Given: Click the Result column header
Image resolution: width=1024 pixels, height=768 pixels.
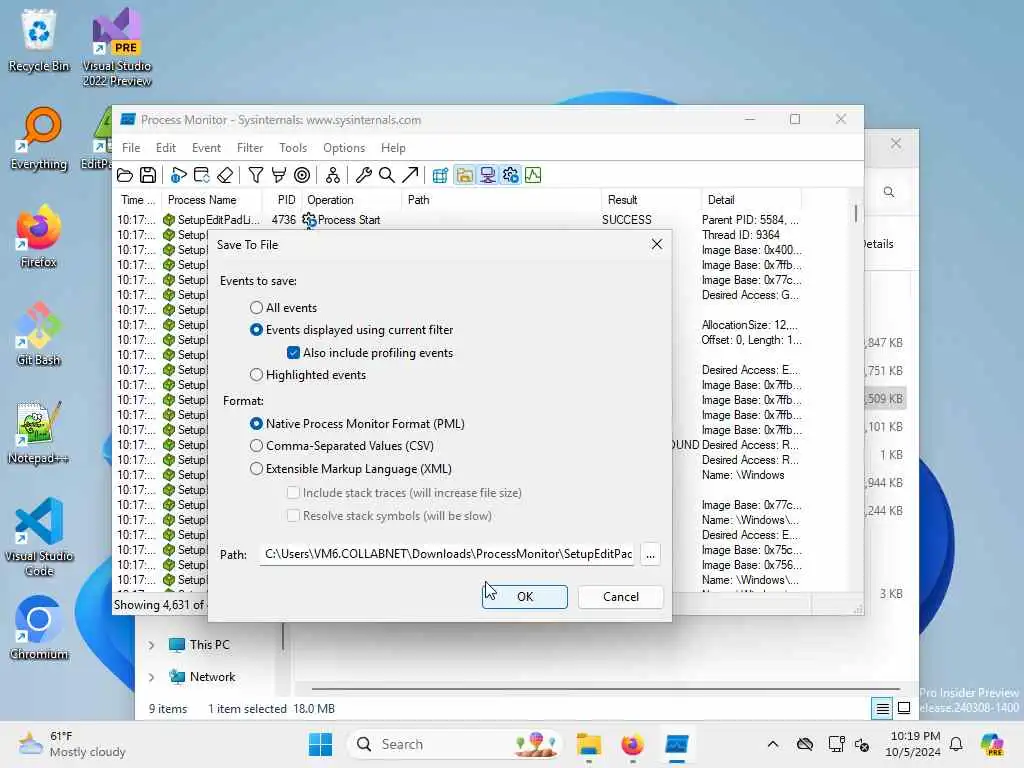Looking at the screenshot, I should [650, 200].
